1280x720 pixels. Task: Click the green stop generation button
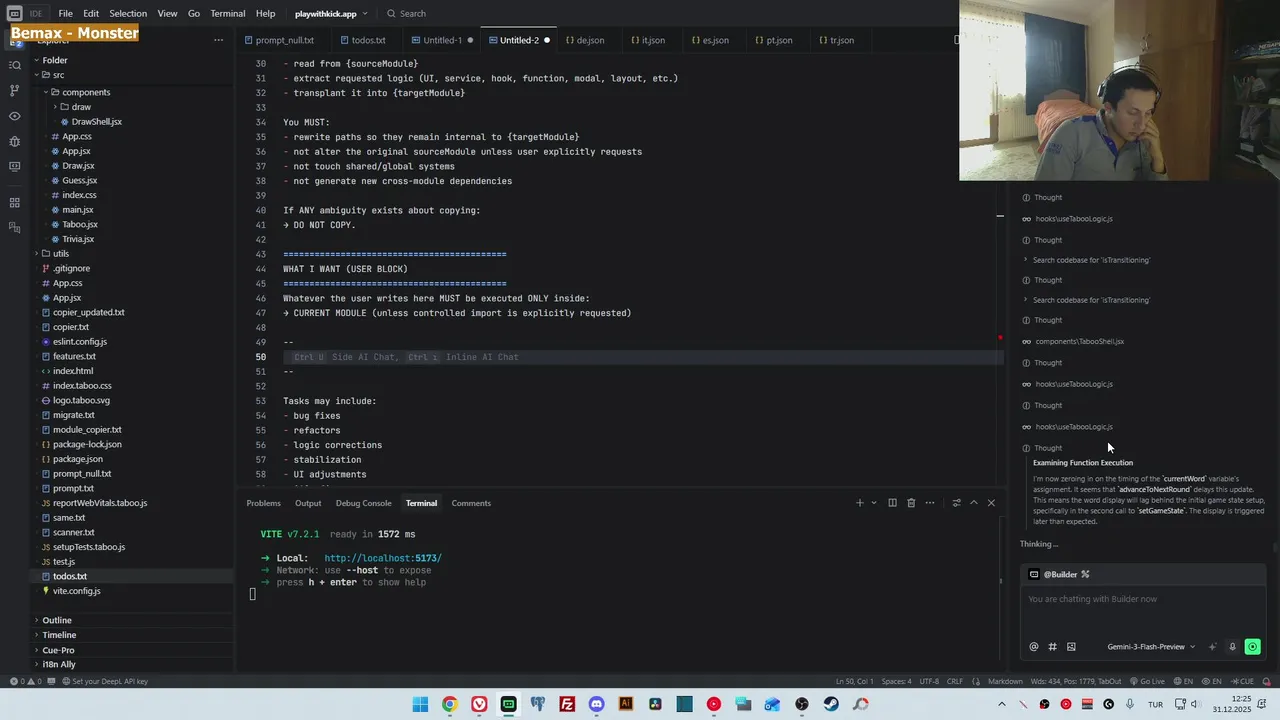1252,647
